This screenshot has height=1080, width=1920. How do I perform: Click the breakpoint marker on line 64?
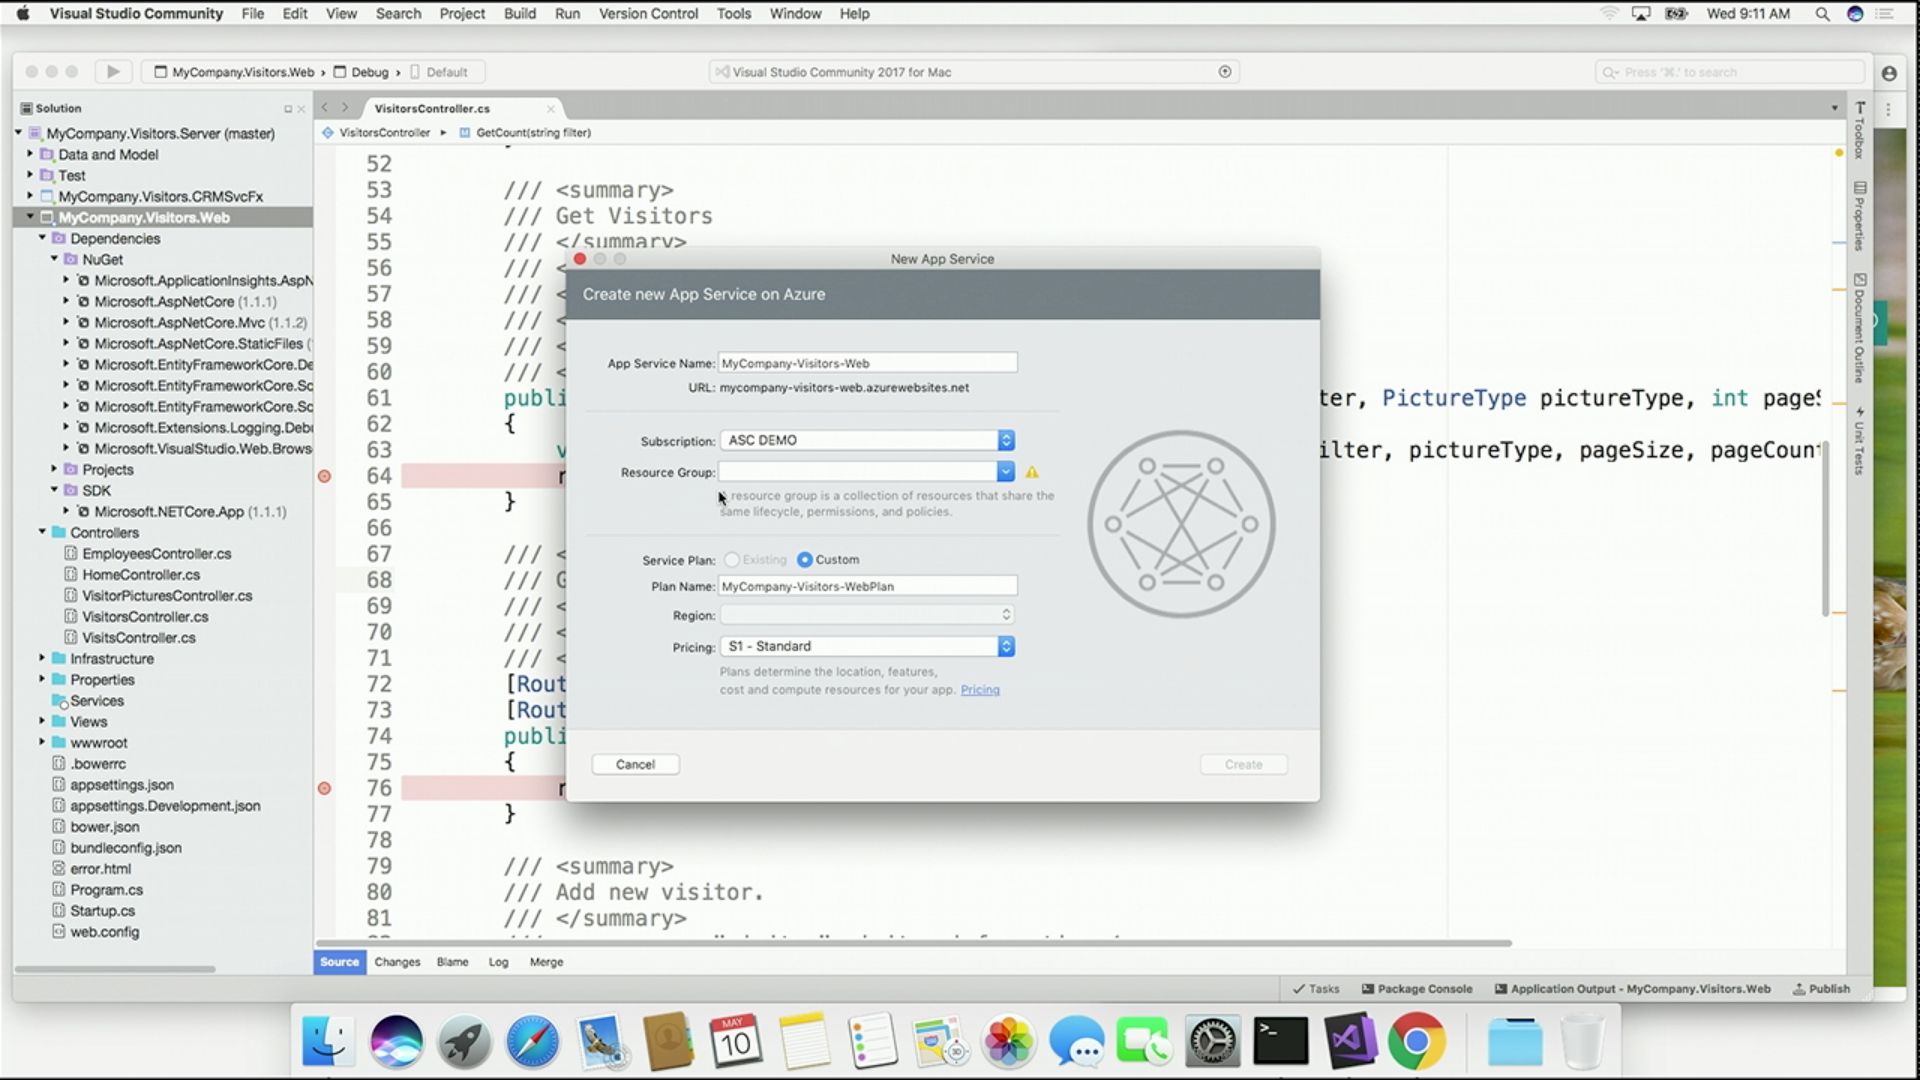tap(324, 476)
